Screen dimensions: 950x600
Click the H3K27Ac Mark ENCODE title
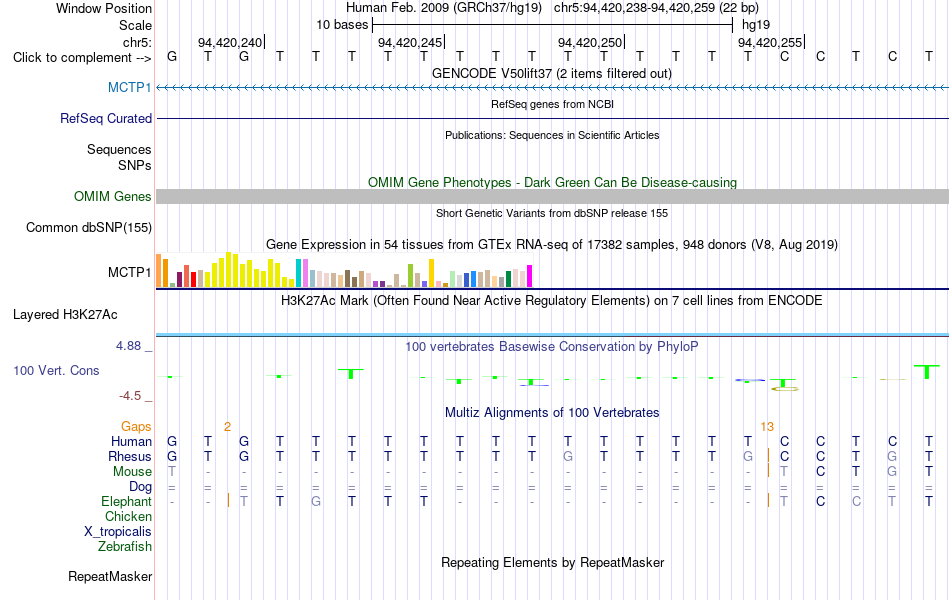(552, 301)
